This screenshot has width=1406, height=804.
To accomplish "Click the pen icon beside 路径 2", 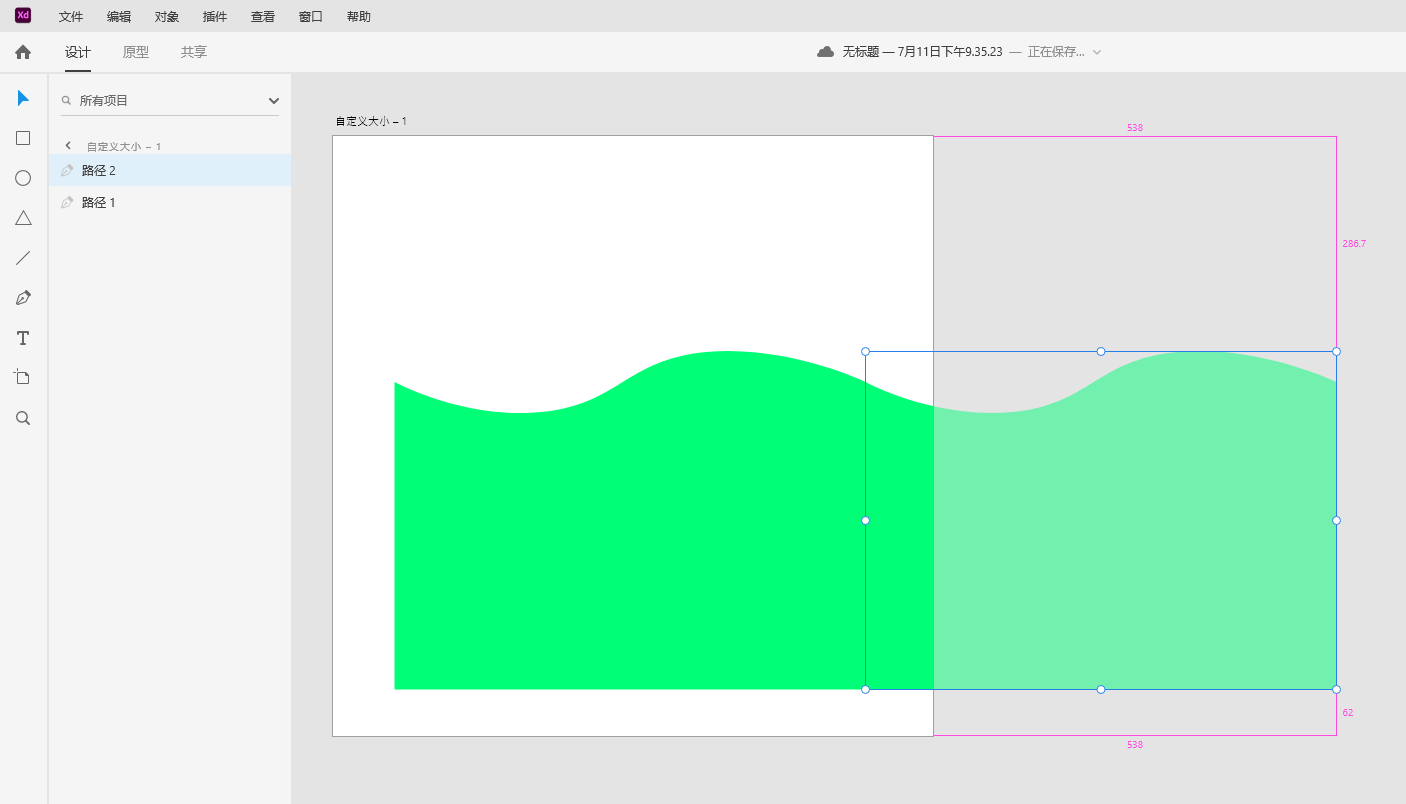I will coord(67,170).
